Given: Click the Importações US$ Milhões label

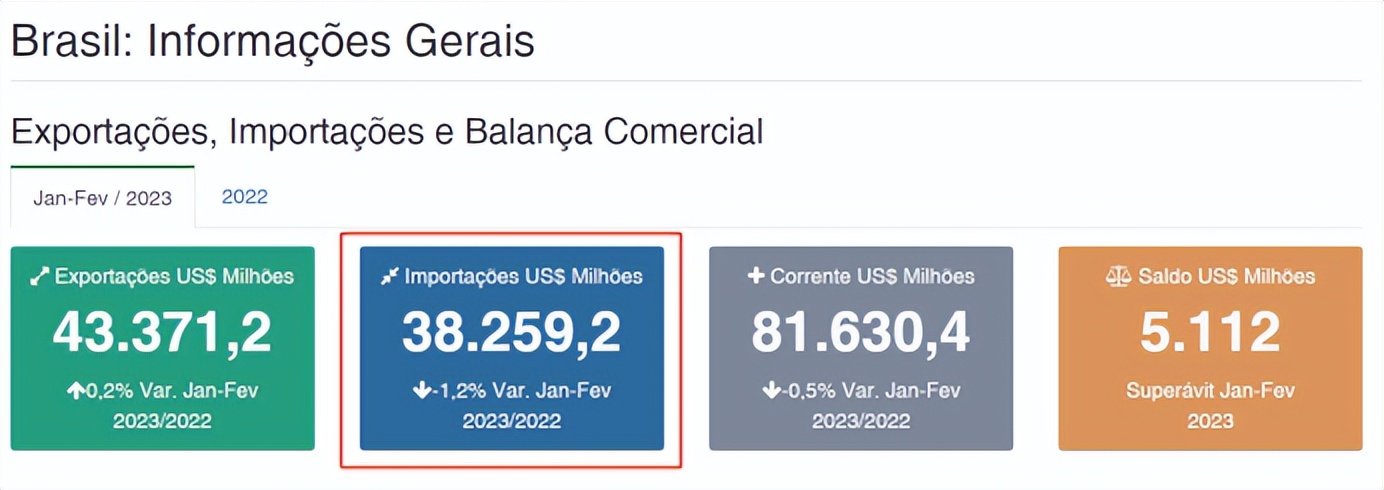Looking at the screenshot, I should click(x=523, y=277).
